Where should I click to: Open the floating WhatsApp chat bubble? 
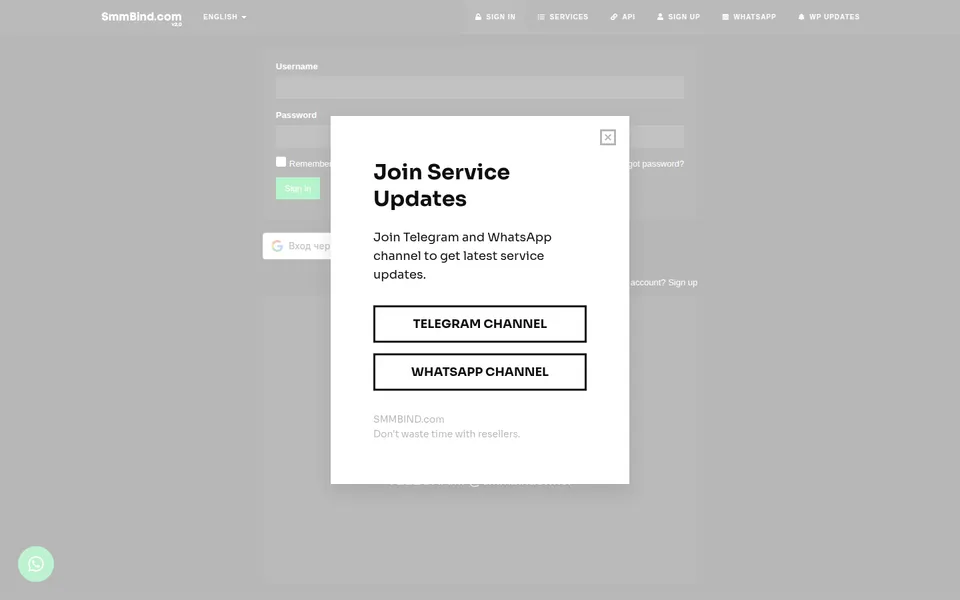36,564
